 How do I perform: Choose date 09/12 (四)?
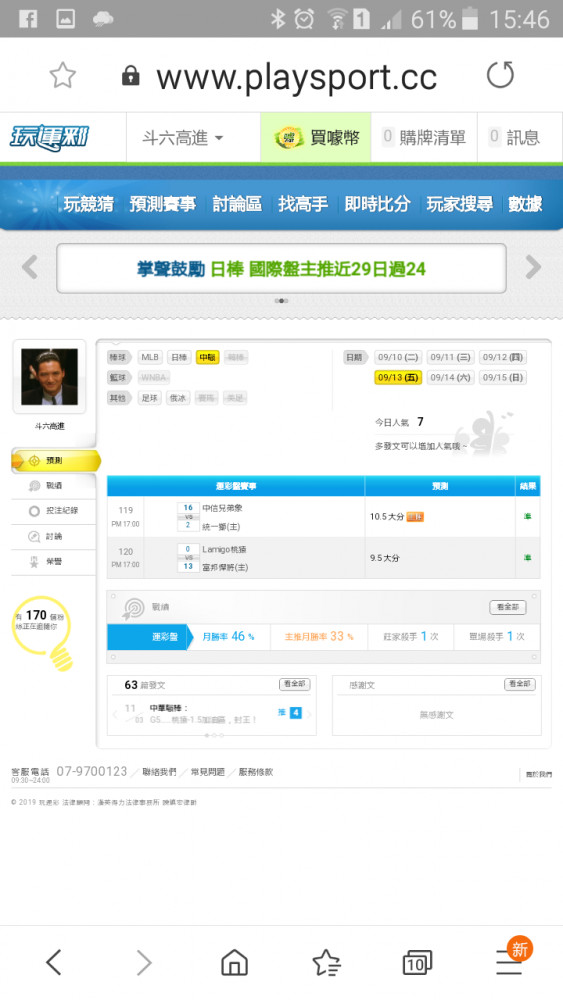point(502,357)
